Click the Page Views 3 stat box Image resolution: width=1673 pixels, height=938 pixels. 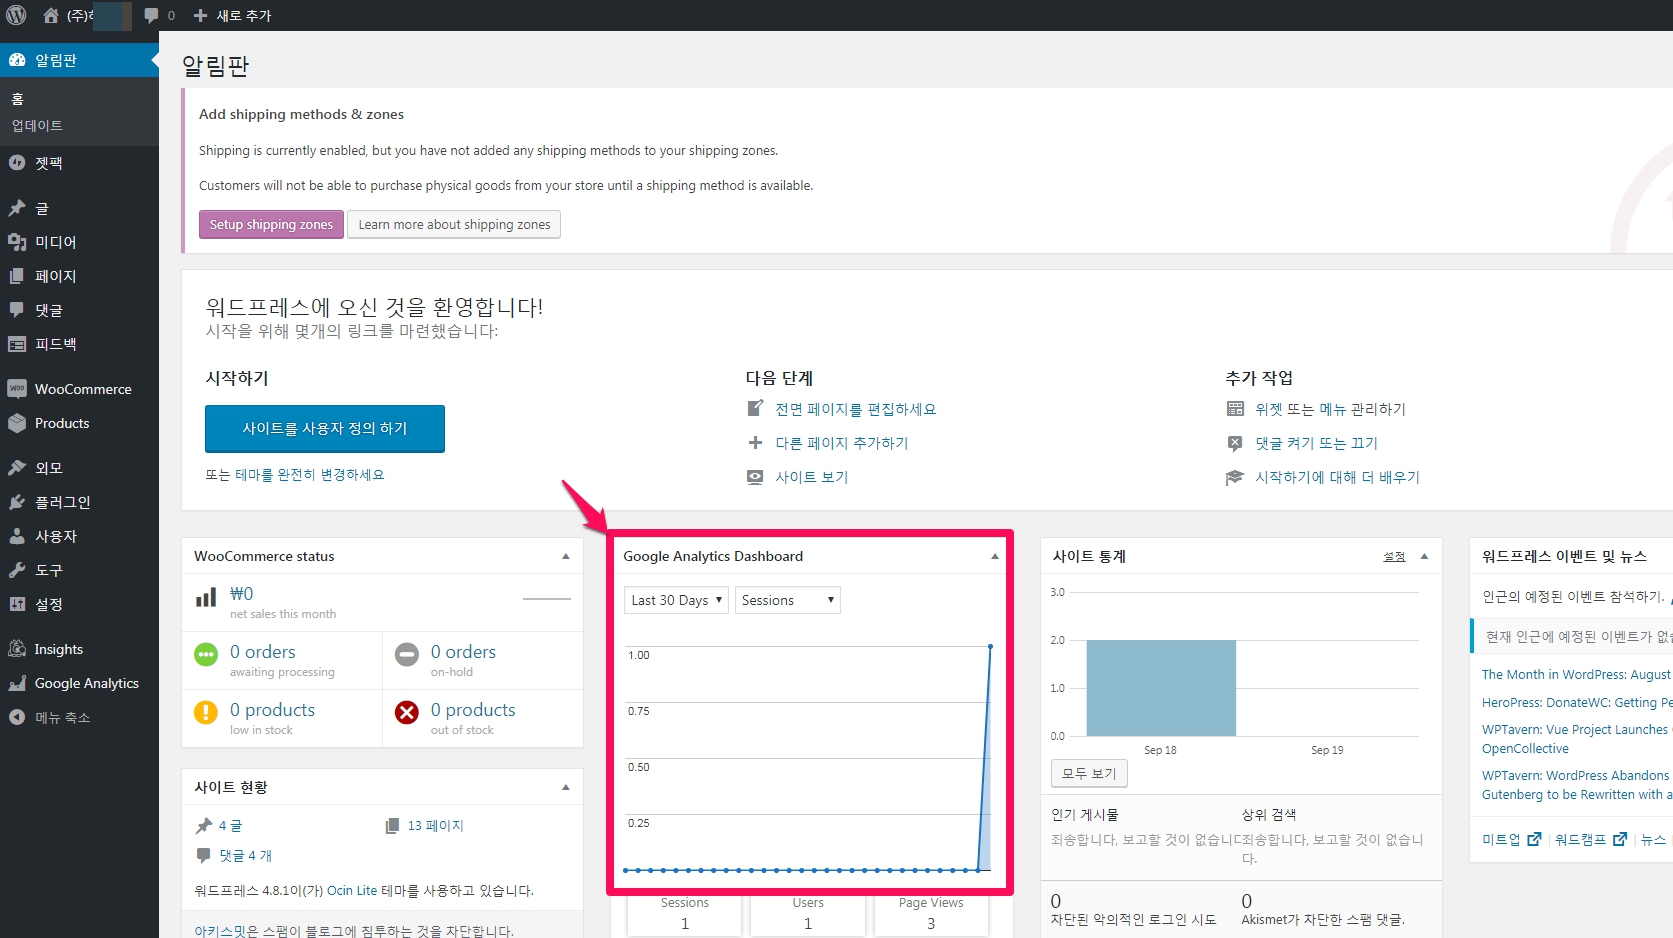coord(931,913)
